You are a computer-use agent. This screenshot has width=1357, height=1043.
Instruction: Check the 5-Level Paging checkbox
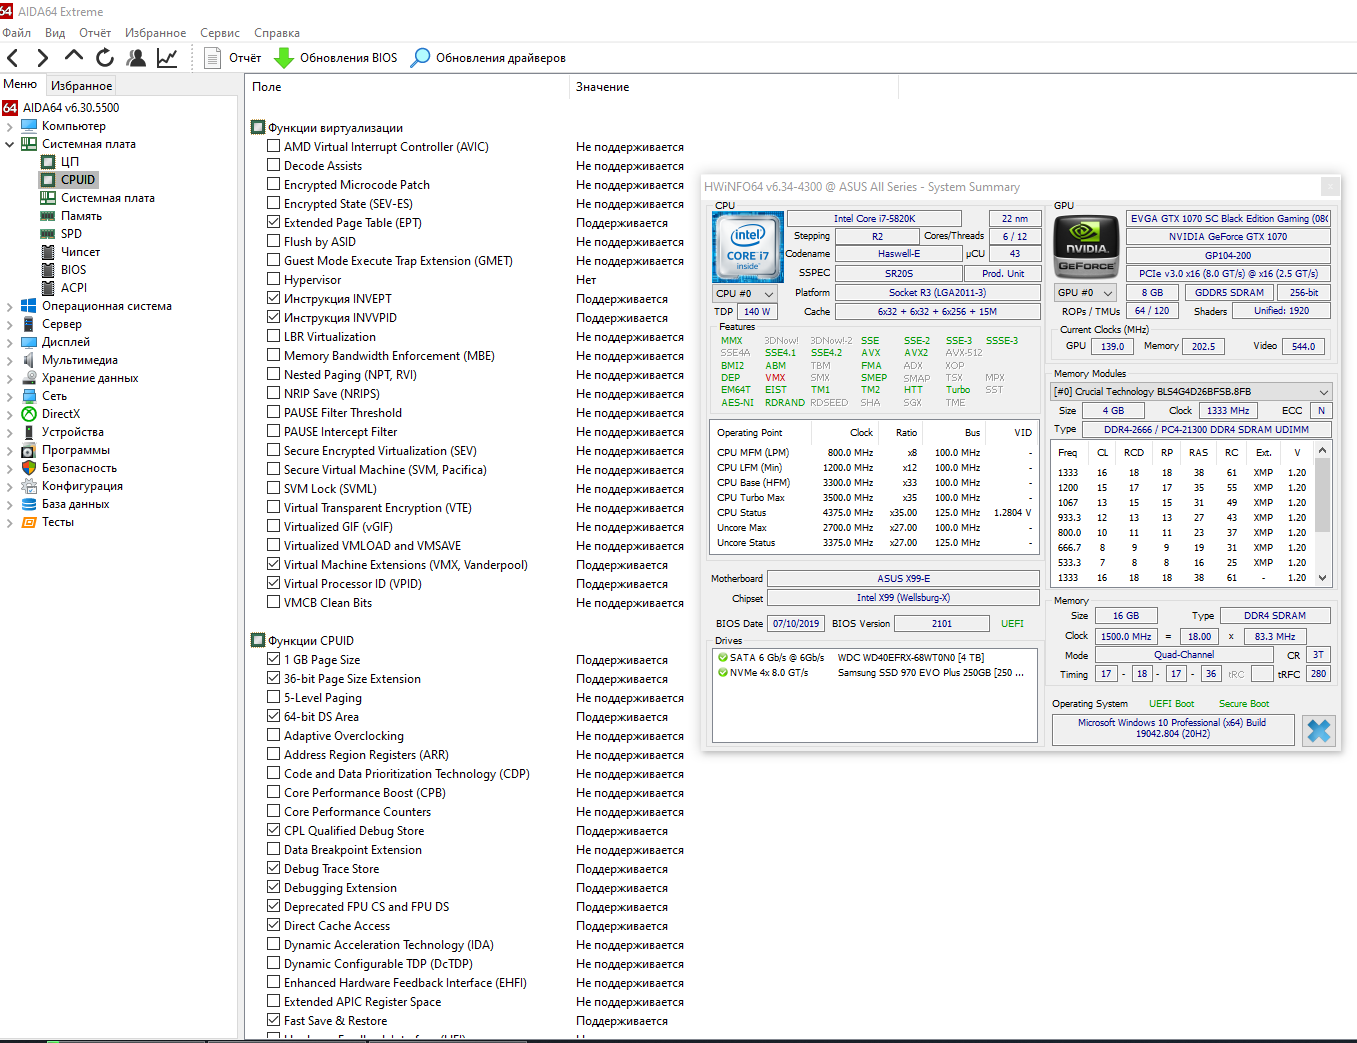[x=273, y=698]
